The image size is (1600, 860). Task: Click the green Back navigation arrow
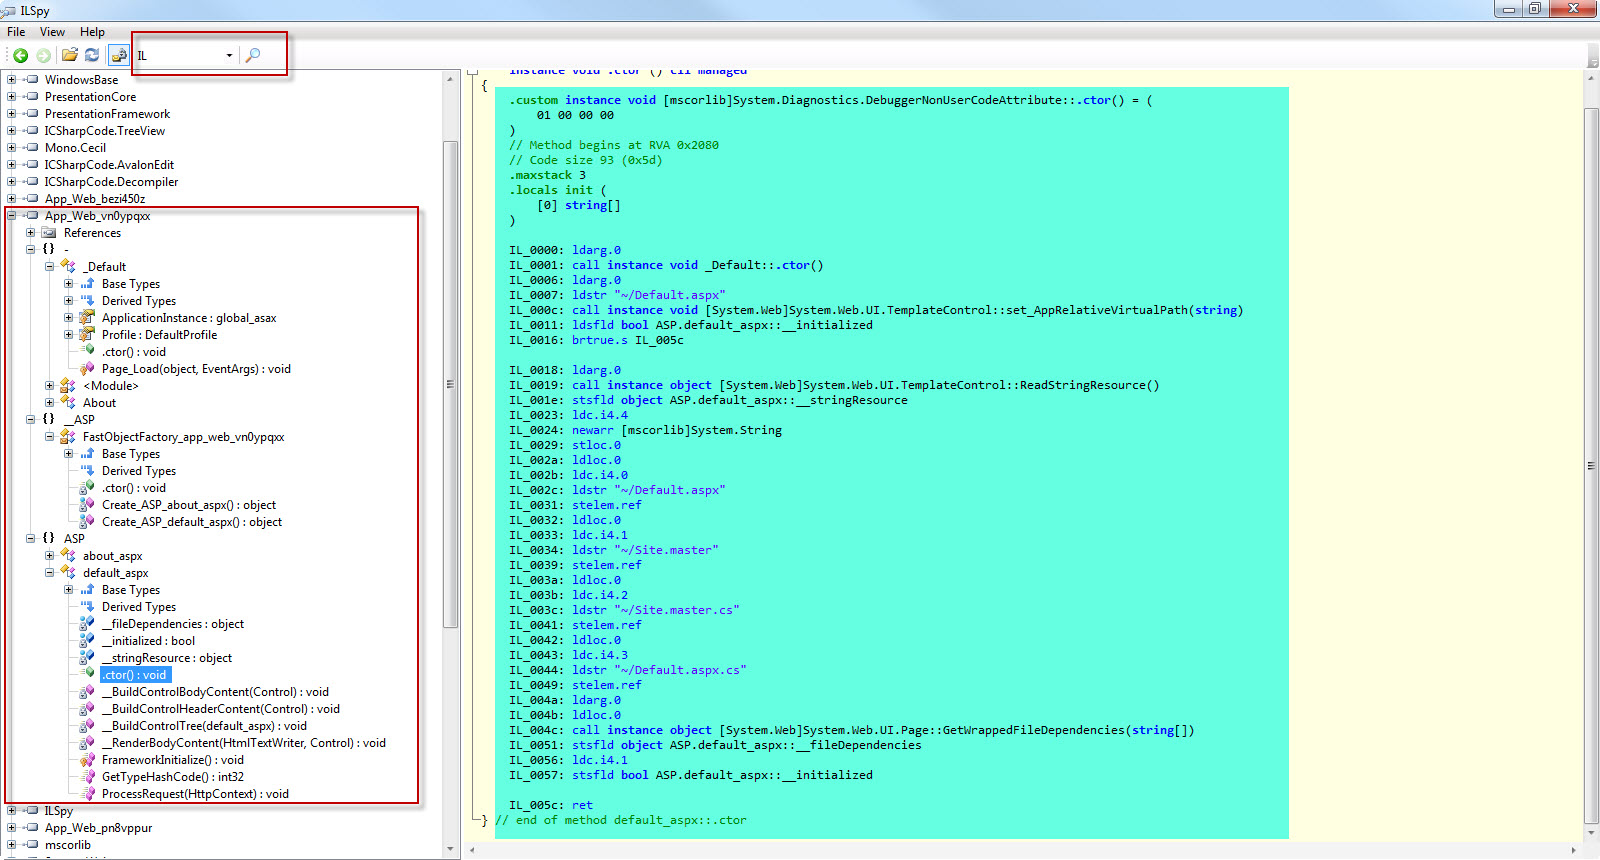coord(20,55)
